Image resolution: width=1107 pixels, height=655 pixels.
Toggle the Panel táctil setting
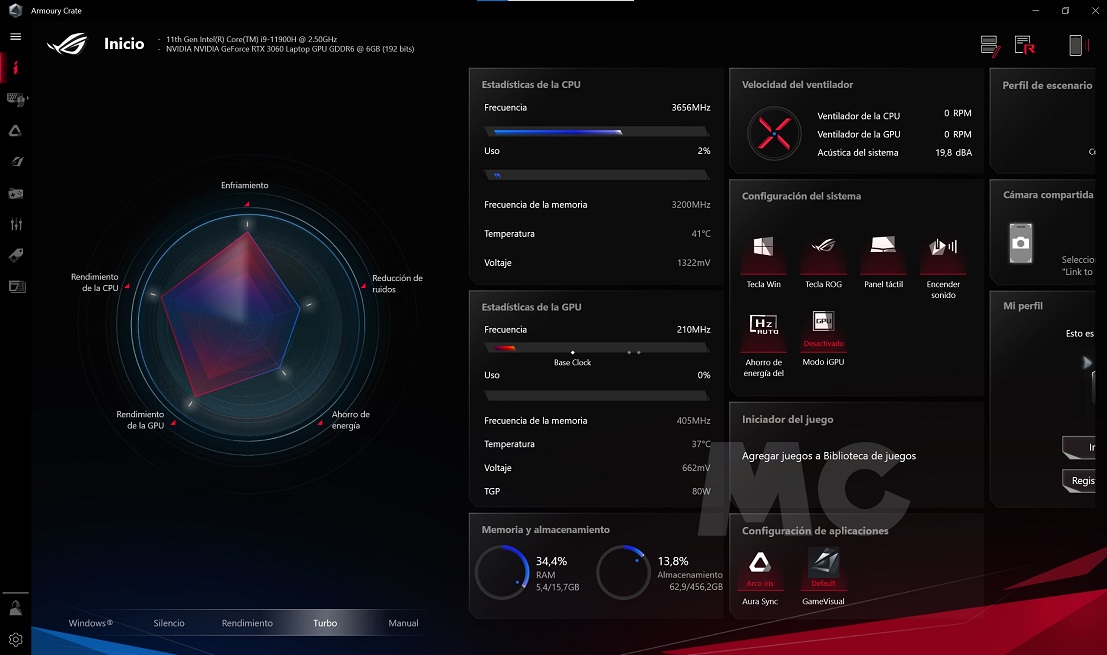point(883,254)
